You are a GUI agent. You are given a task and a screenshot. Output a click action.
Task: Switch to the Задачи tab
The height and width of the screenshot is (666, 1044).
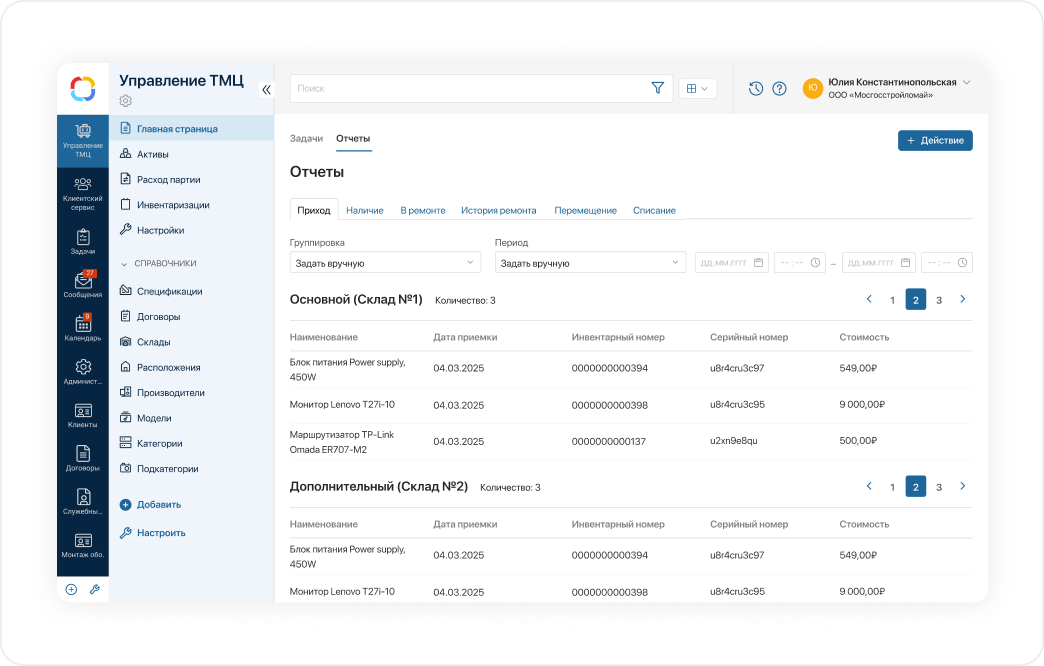(306, 138)
